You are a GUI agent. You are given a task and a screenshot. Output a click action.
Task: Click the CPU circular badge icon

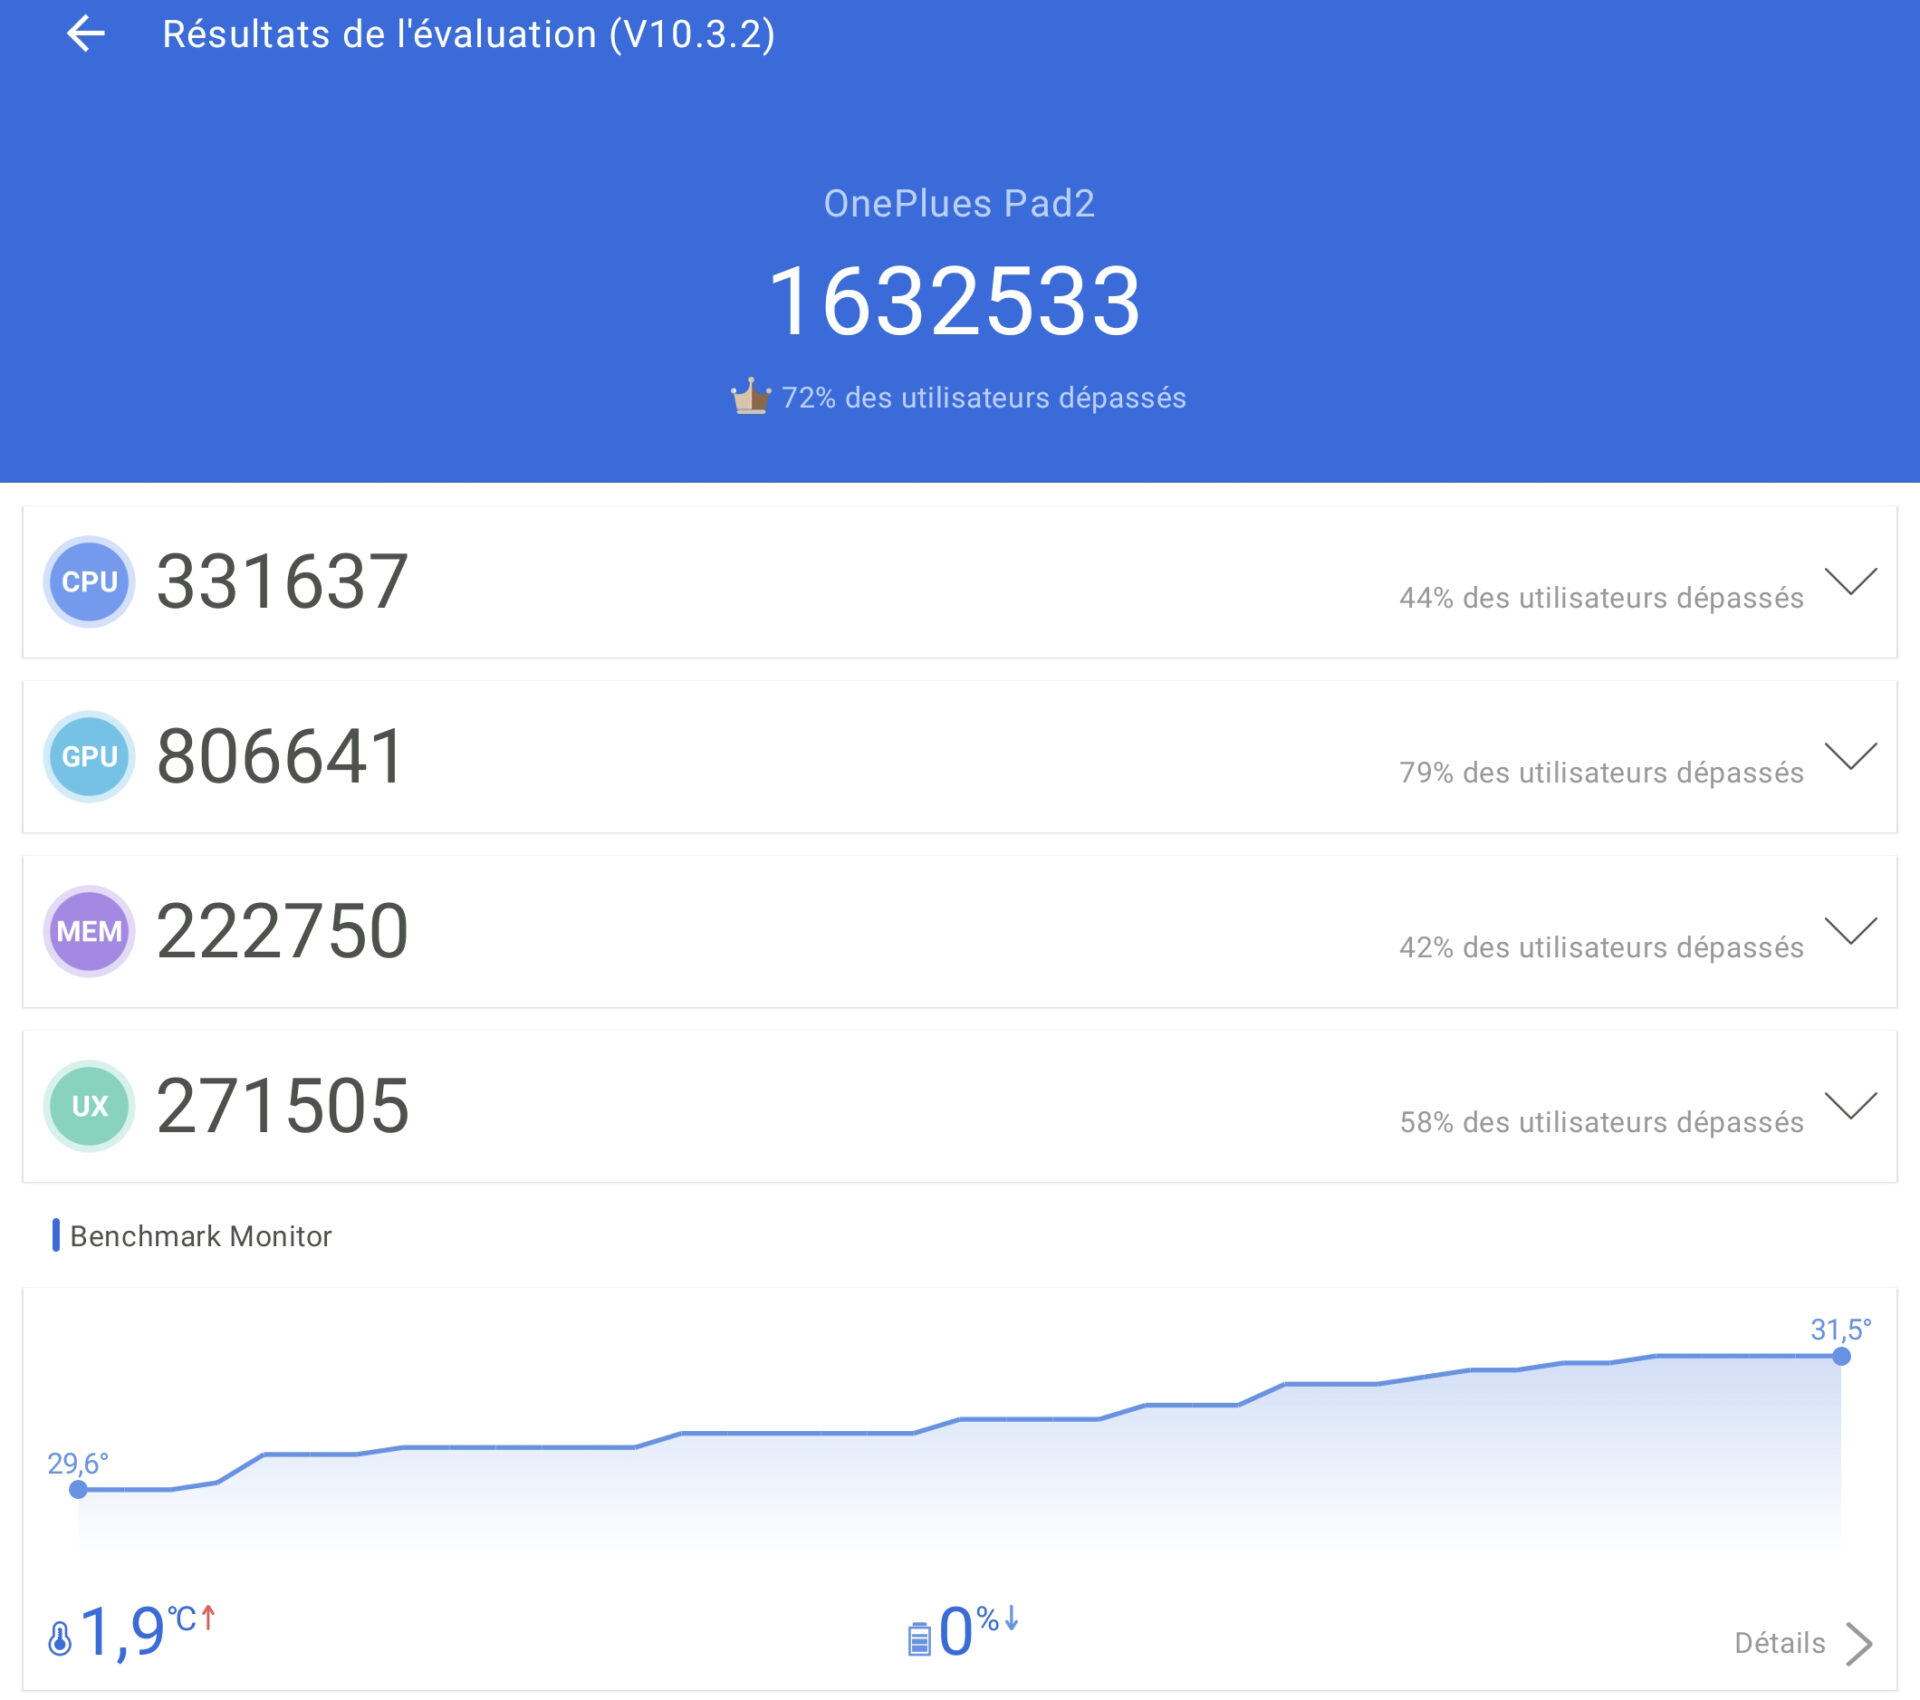(89, 581)
